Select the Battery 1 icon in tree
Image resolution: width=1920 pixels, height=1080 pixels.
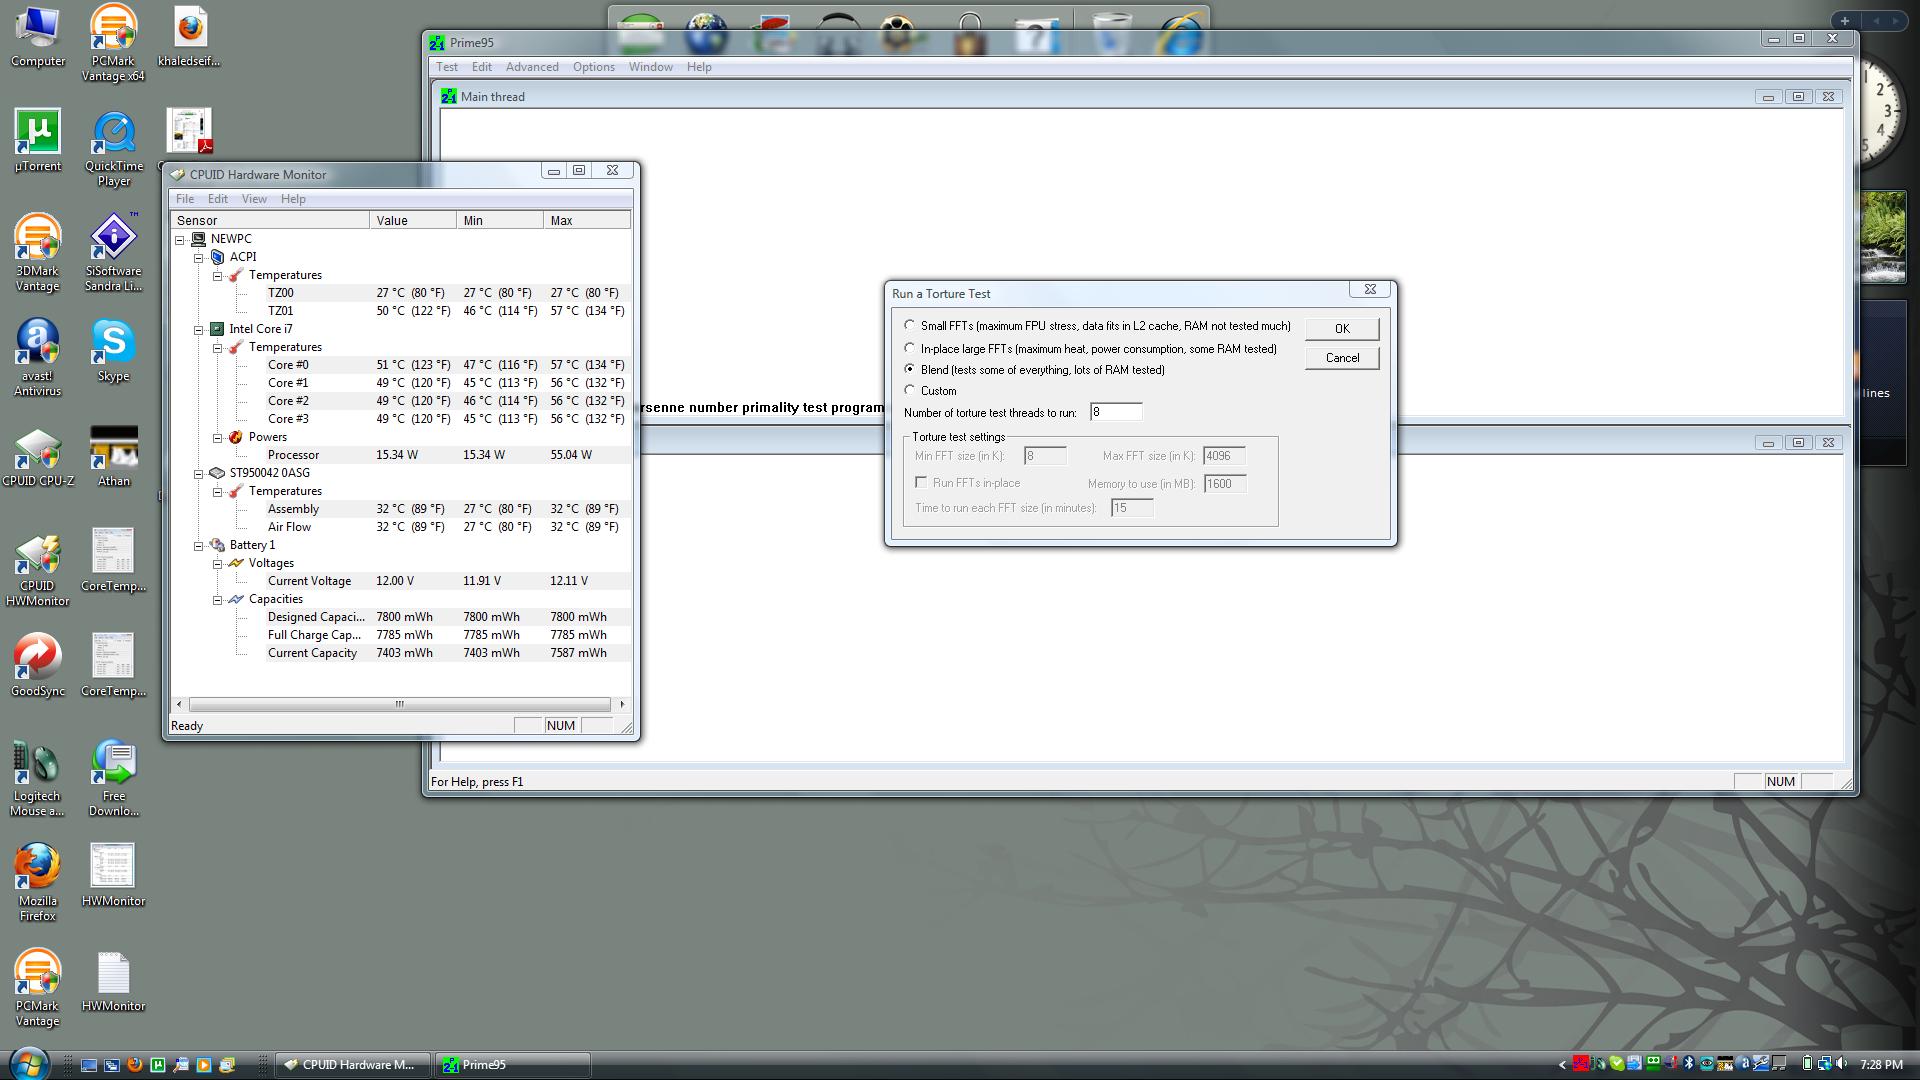[217, 545]
